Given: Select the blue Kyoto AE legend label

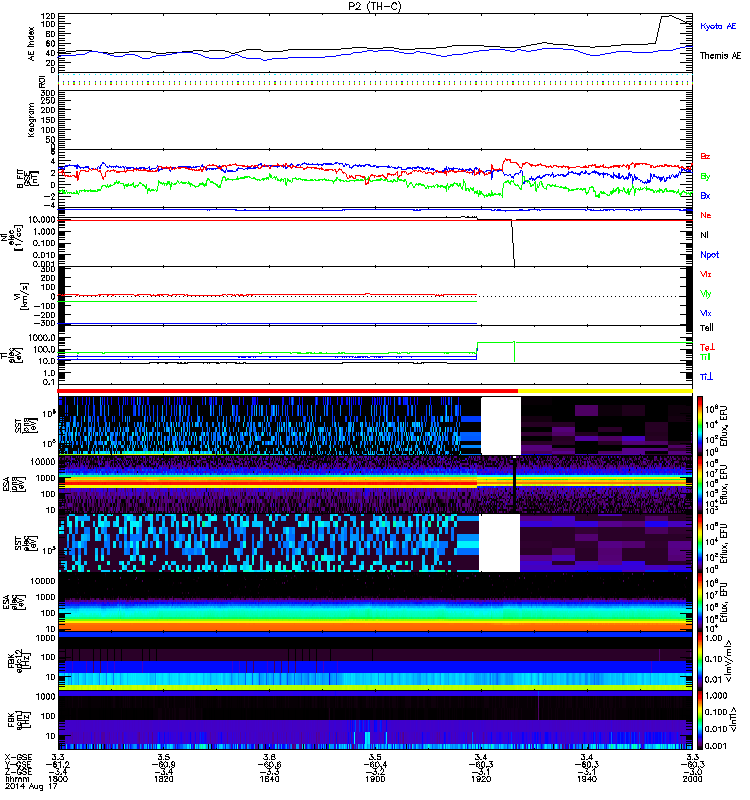Looking at the screenshot, I should point(718,26).
